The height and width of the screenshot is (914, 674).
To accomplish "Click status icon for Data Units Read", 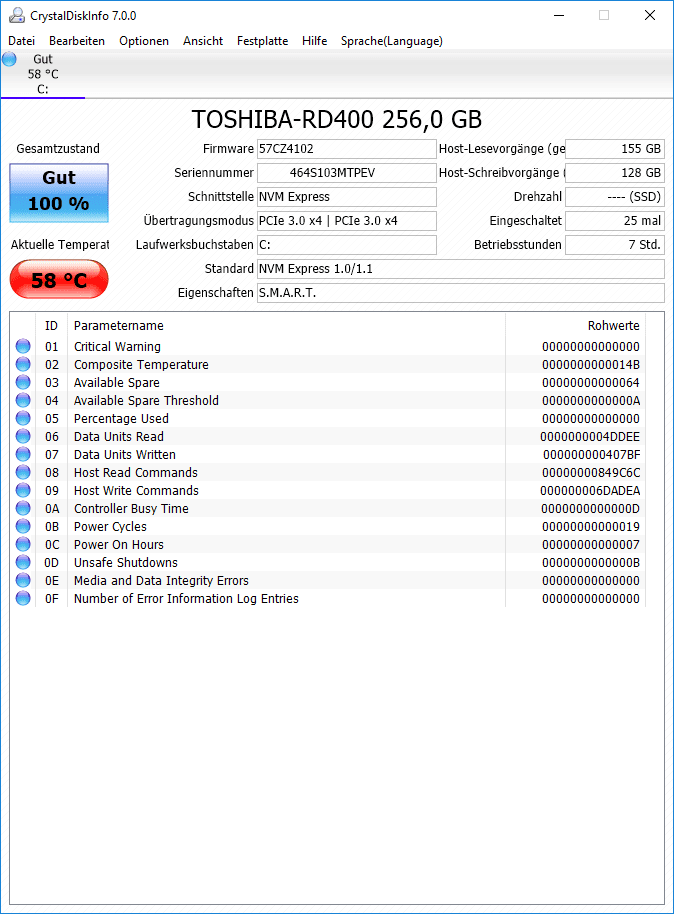I will (23, 436).
